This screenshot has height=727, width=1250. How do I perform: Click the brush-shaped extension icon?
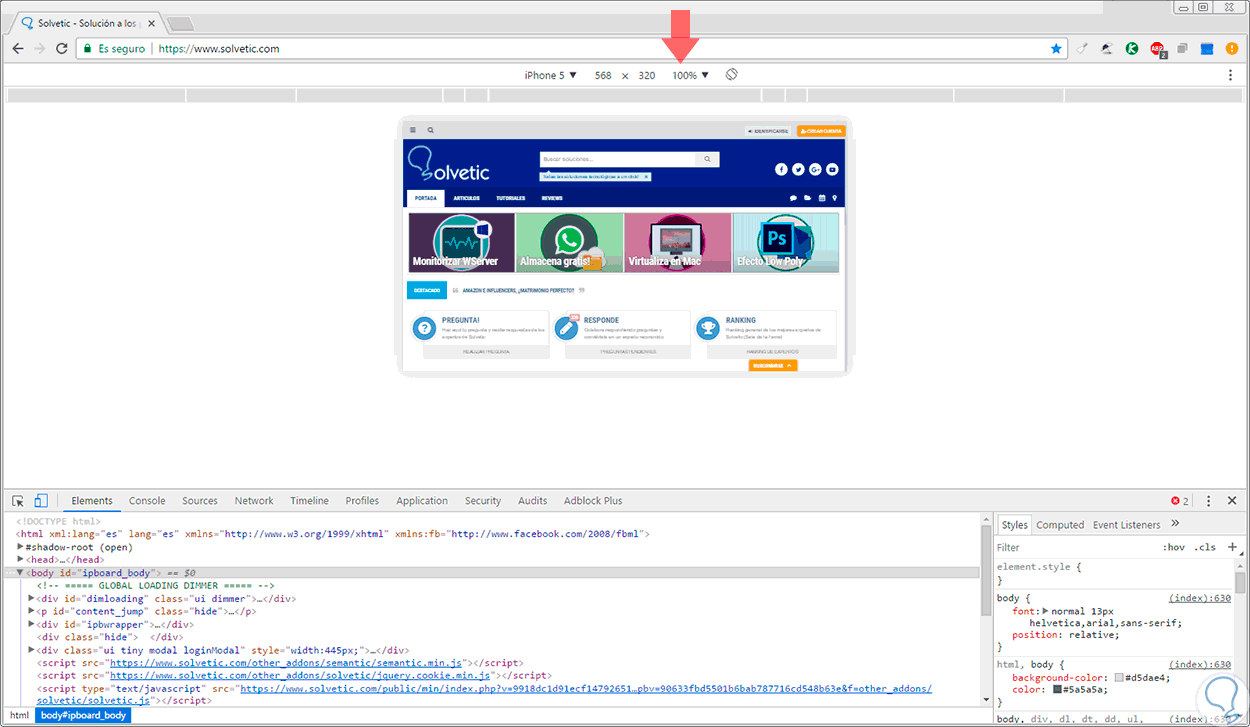click(1083, 48)
